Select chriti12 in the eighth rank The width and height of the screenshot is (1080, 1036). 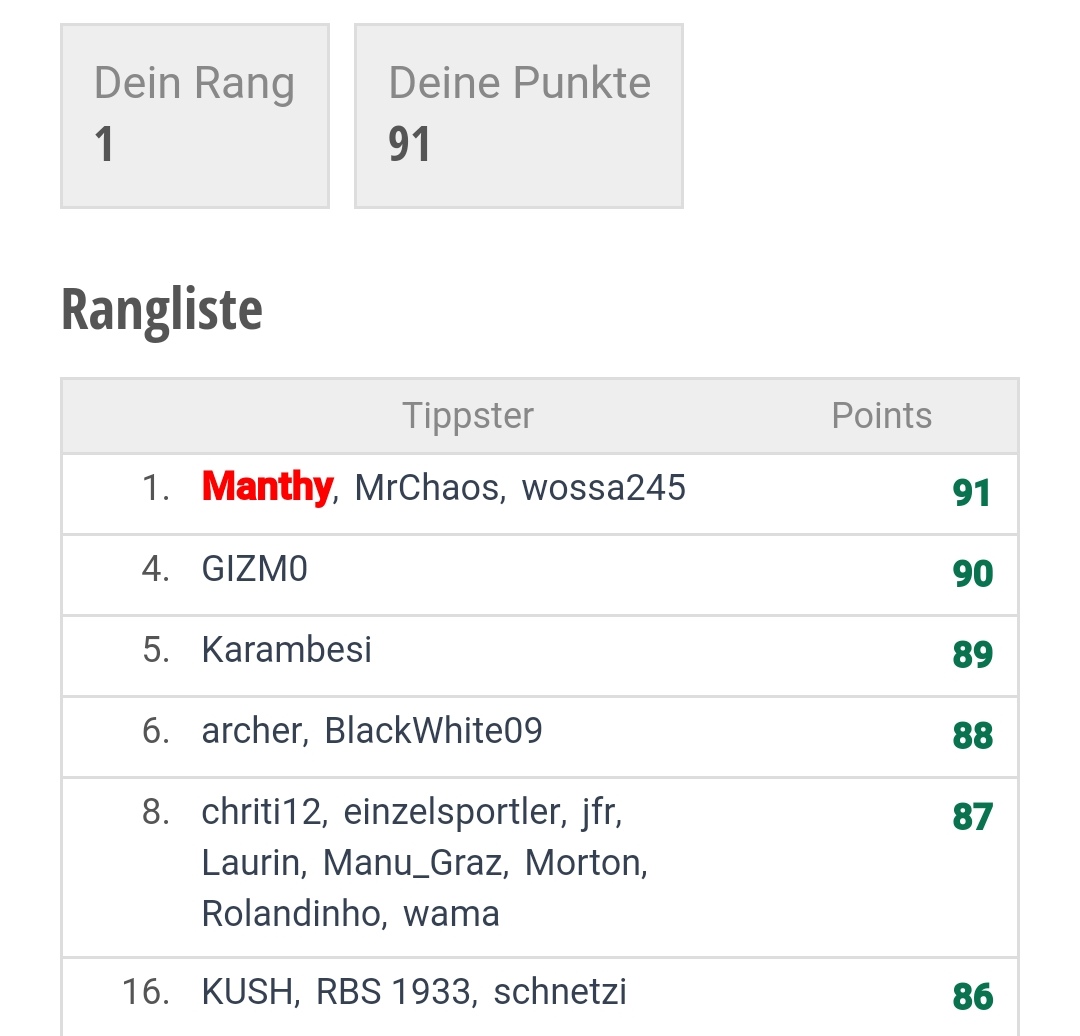261,812
